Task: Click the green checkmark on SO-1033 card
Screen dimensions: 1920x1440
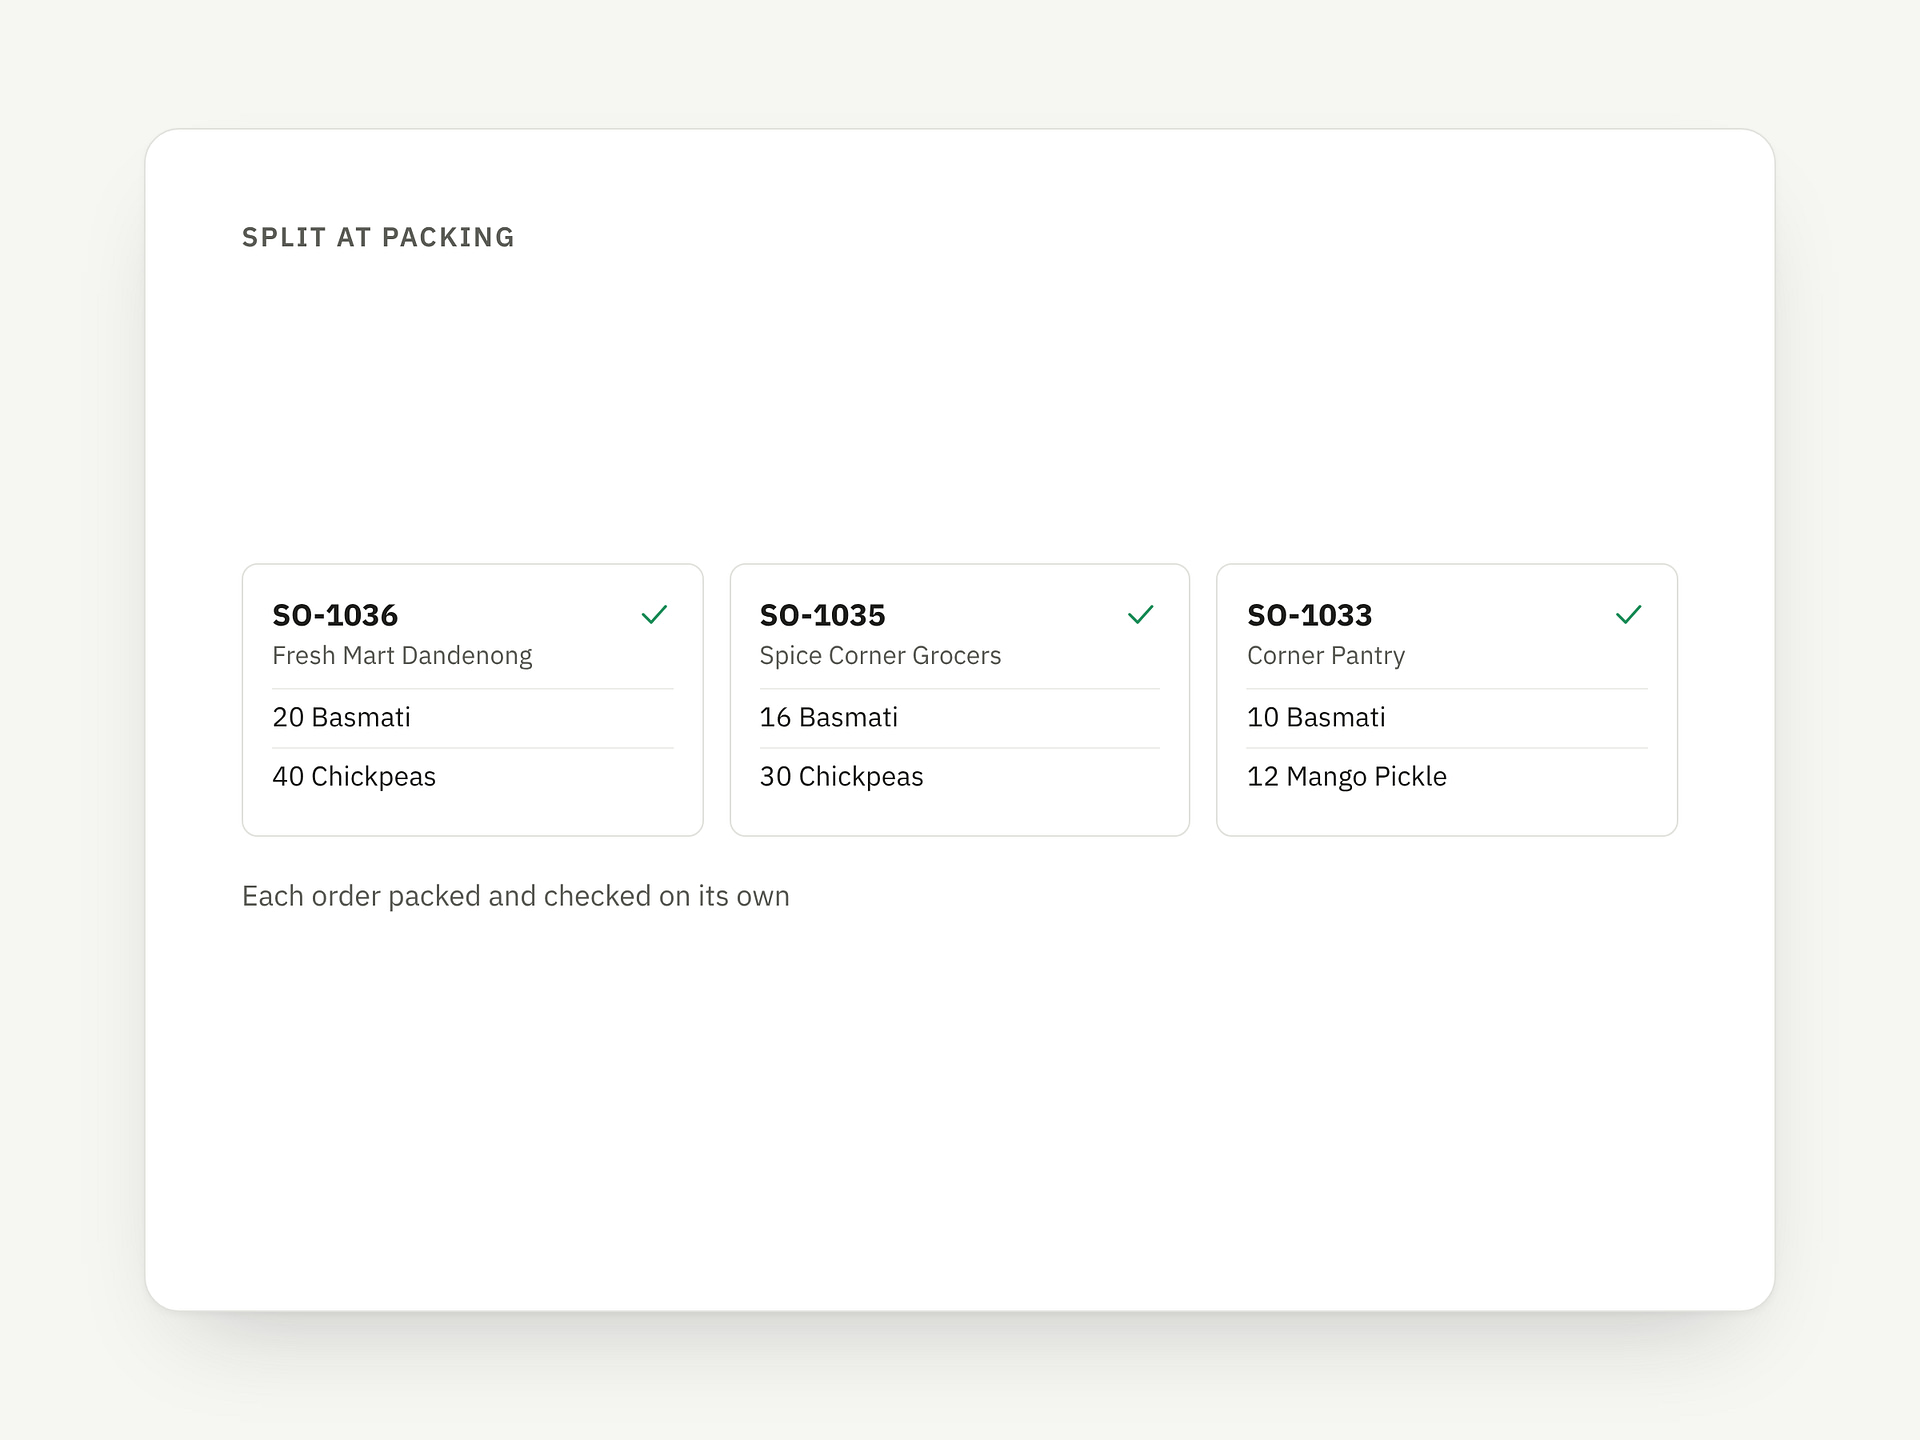Action: [x=1629, y=615]
